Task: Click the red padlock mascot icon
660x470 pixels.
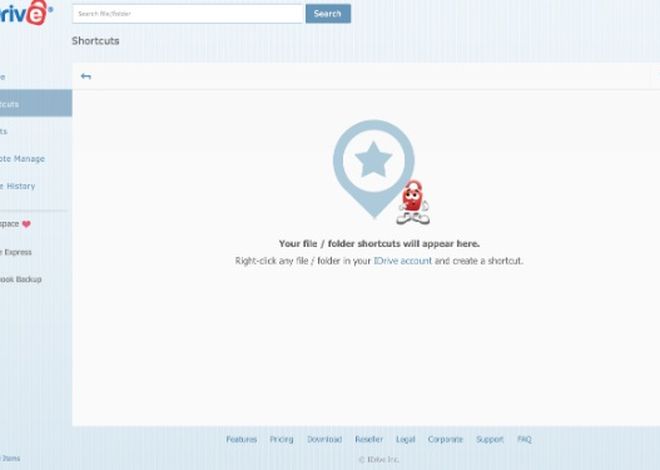Action: point(413,202)
